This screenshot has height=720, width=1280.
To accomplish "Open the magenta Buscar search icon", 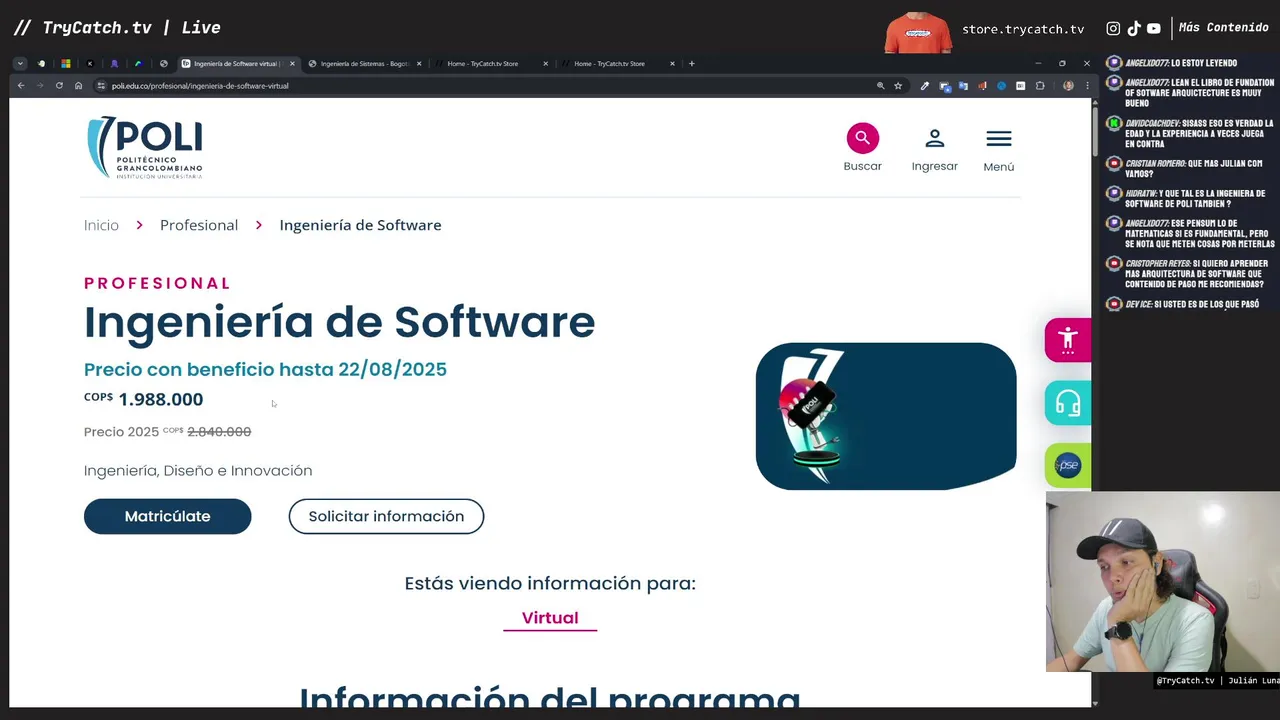I will [x=862, y=138].
